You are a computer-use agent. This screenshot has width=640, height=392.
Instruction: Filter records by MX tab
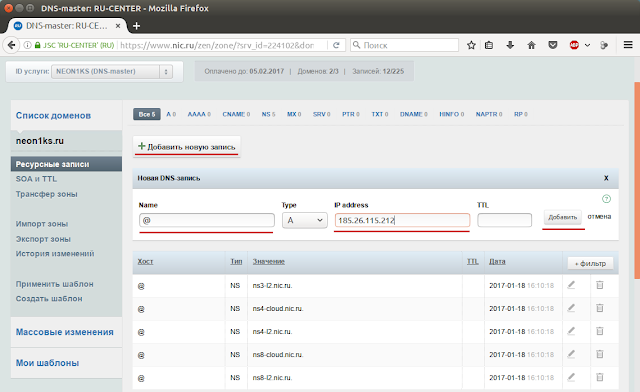[x=294, y=114]
